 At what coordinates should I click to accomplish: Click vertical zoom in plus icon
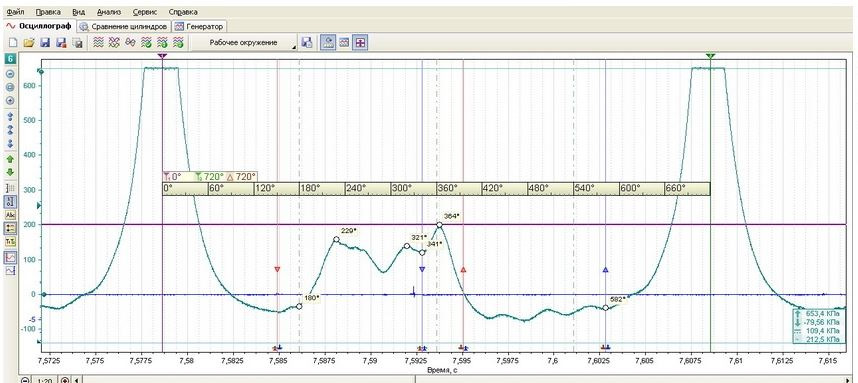pyautogui.click(x=10, y=101)
